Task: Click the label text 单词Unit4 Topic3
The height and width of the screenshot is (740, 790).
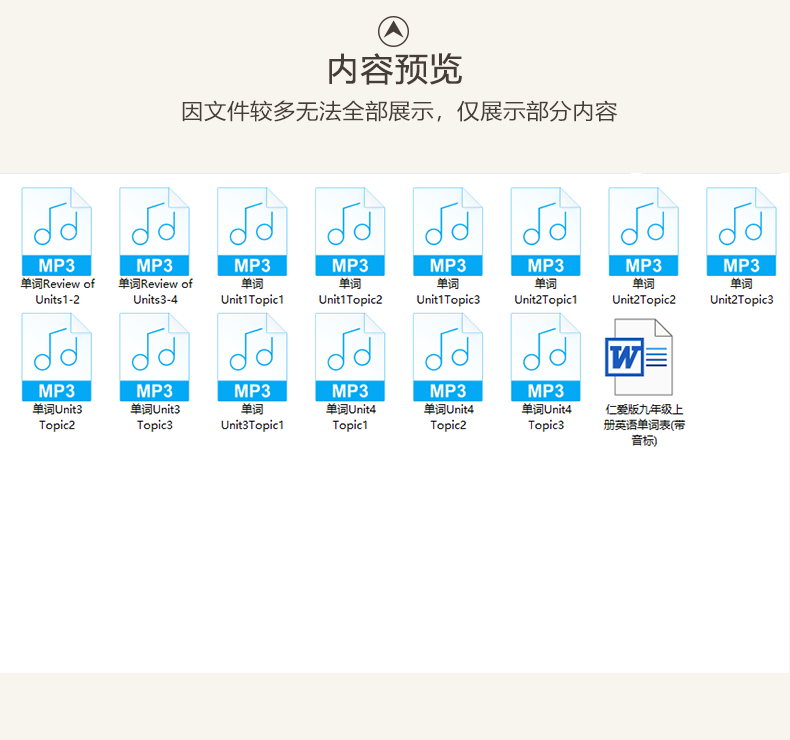Action: 546,417
